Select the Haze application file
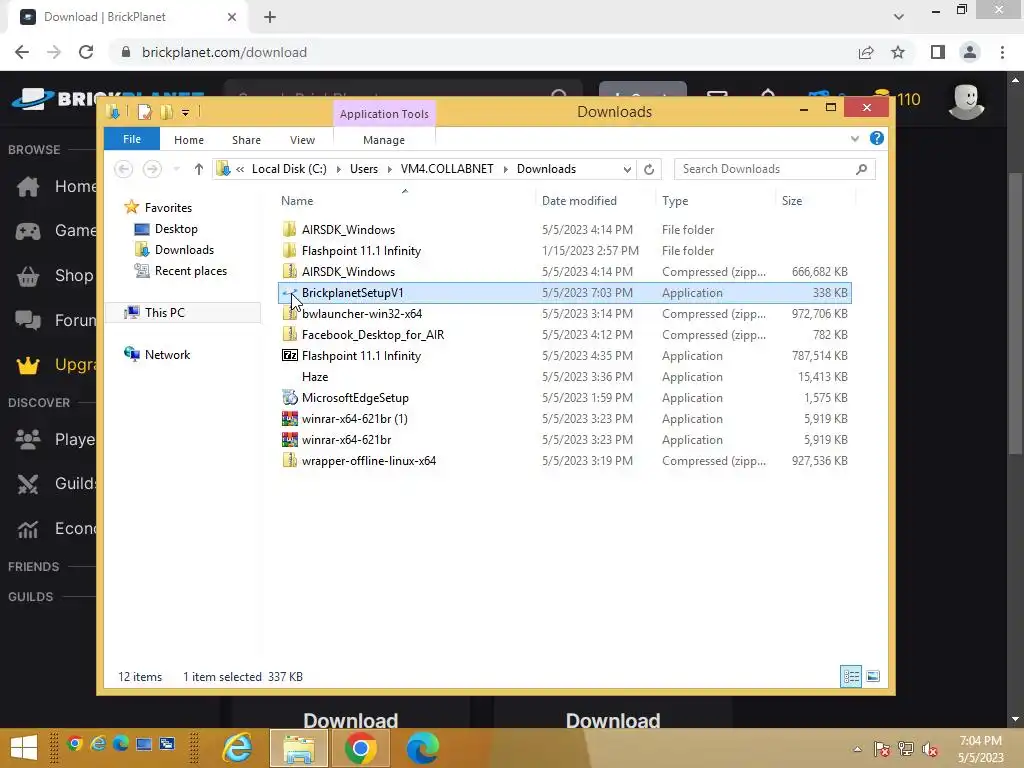 tap(315, 377)
